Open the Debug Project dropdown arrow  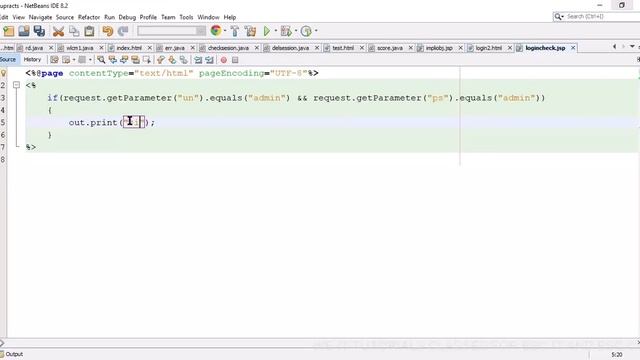click(x=296, y=31)
